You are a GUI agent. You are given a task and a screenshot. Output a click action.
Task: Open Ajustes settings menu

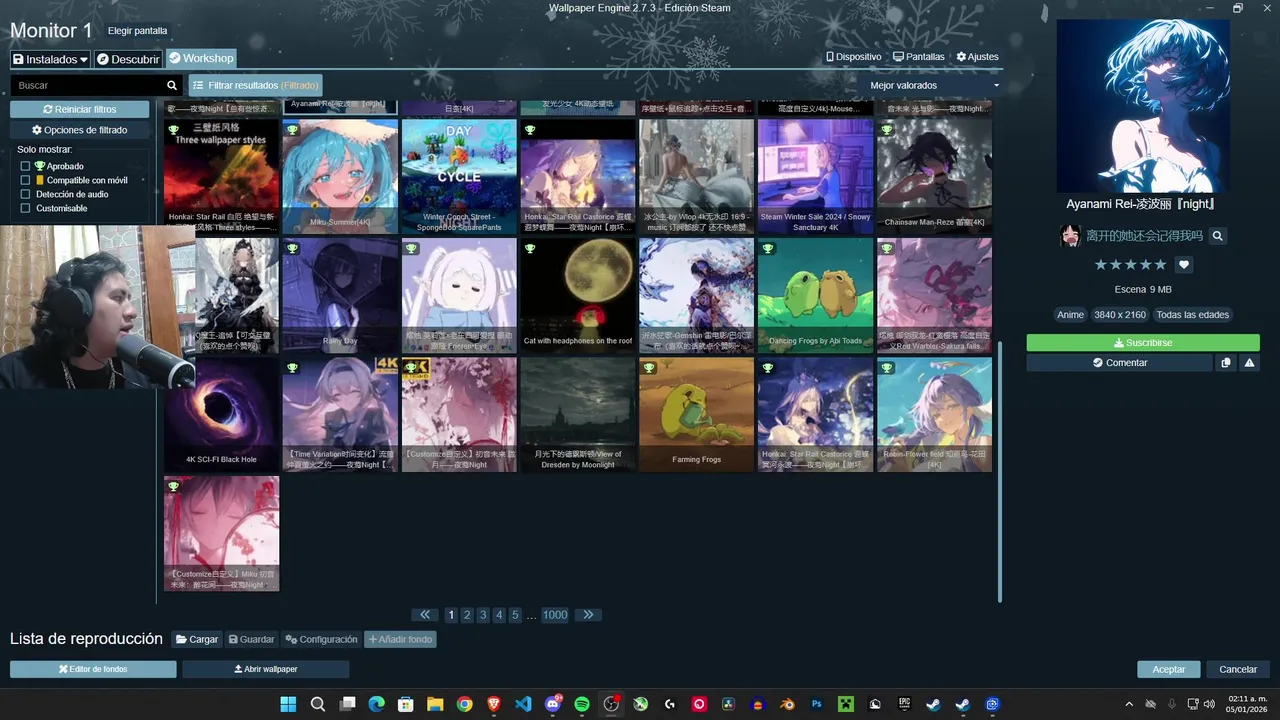pos(977,57)
